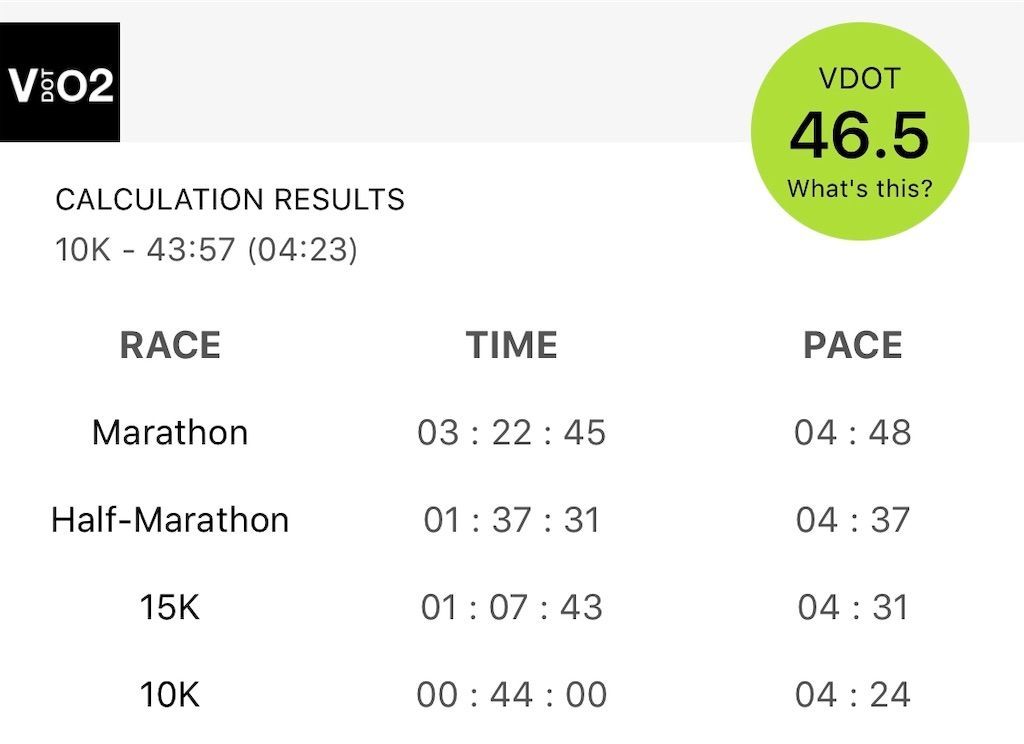Select the Half-Marathon race label
Viewport: 1024px width, 744px height.
(170, 520)
